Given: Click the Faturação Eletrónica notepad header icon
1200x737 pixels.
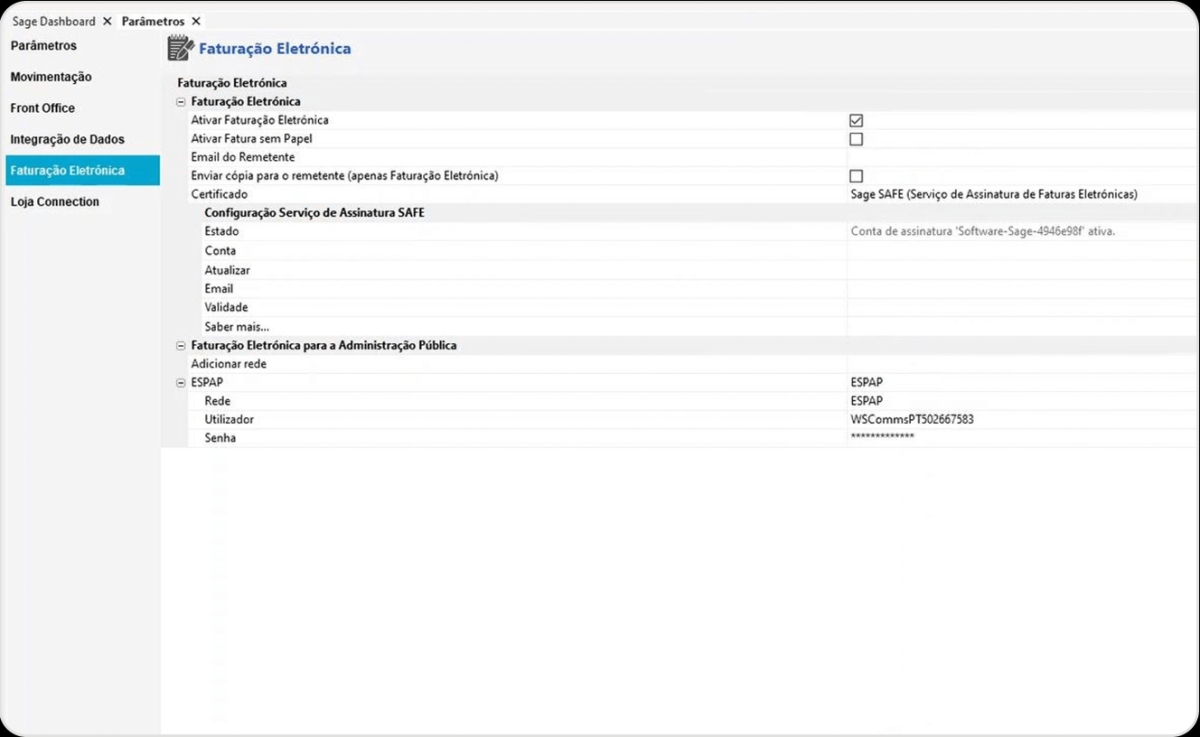Looking at the screenshot, I should [x=180, y=48].
